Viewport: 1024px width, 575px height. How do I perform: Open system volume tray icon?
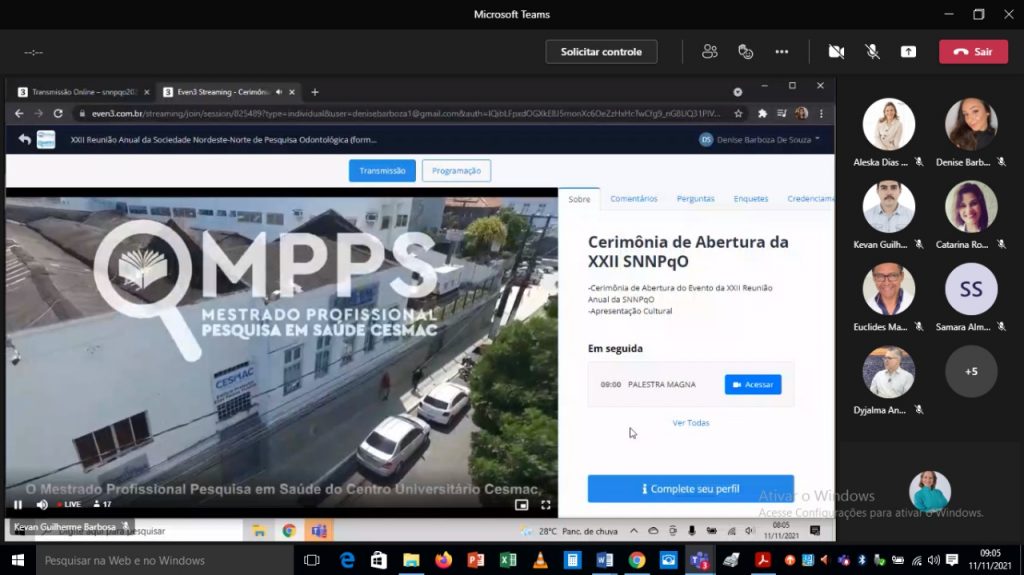(x=934, y=560)
